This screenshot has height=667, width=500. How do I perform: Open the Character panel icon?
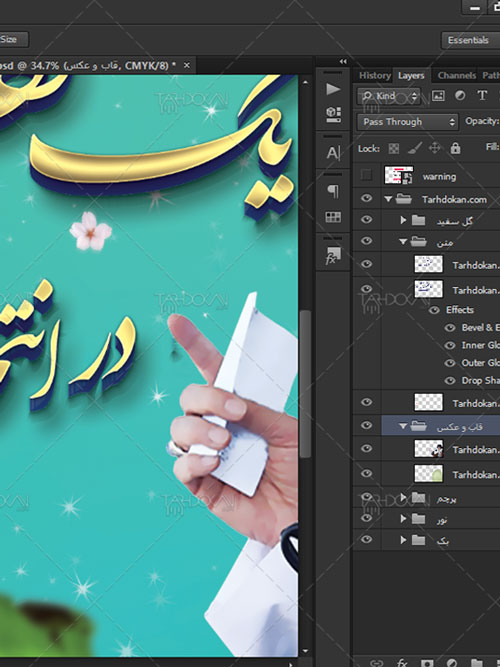coord(333,153)
